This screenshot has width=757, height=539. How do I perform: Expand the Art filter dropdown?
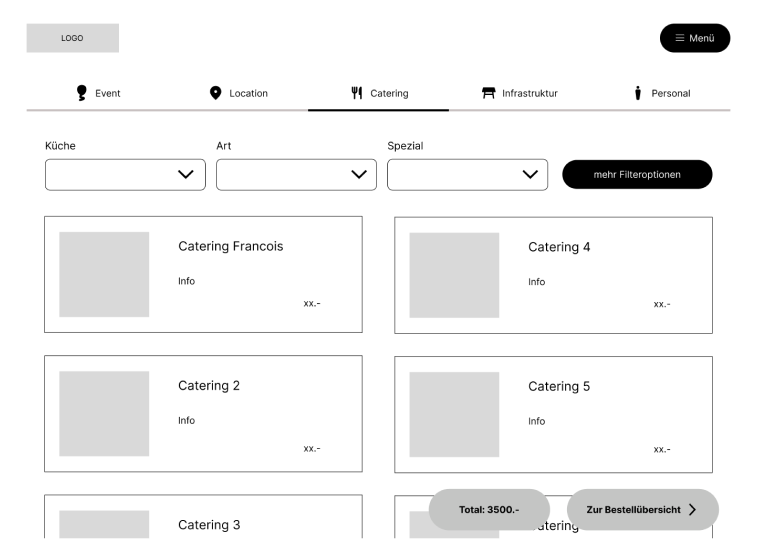click(x=296, y=174)
